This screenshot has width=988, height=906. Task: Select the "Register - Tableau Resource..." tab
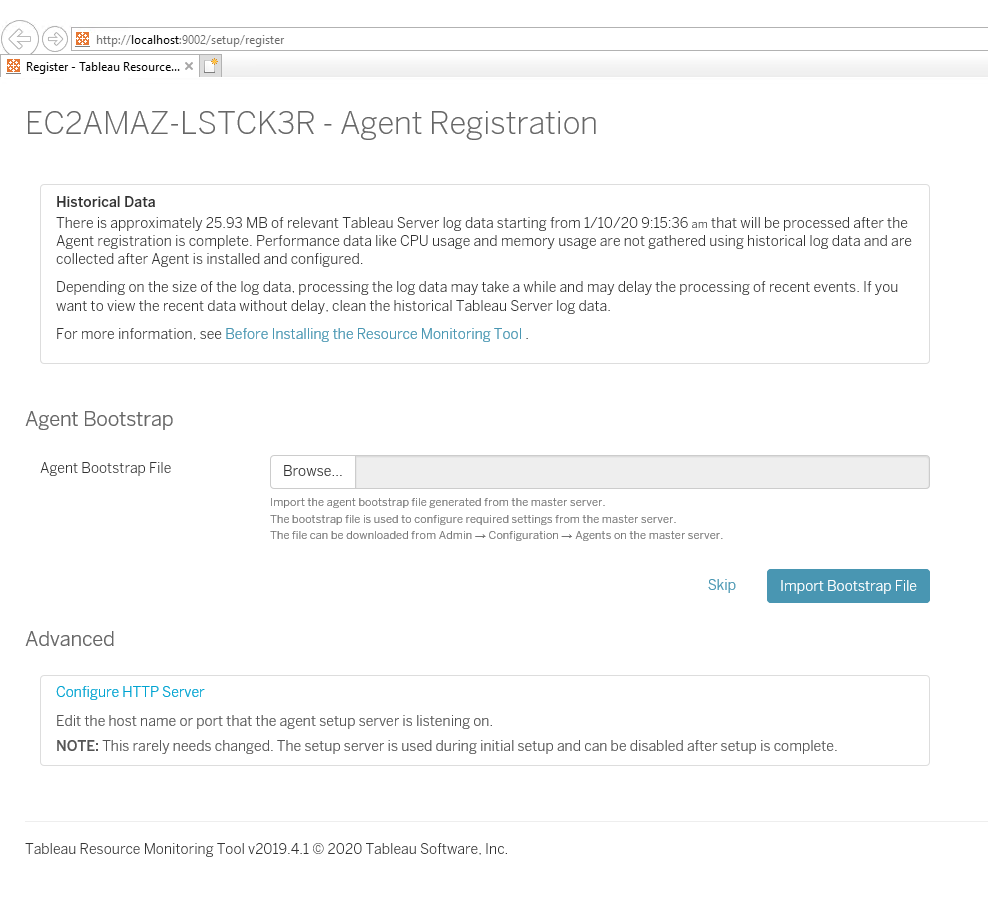100,66
